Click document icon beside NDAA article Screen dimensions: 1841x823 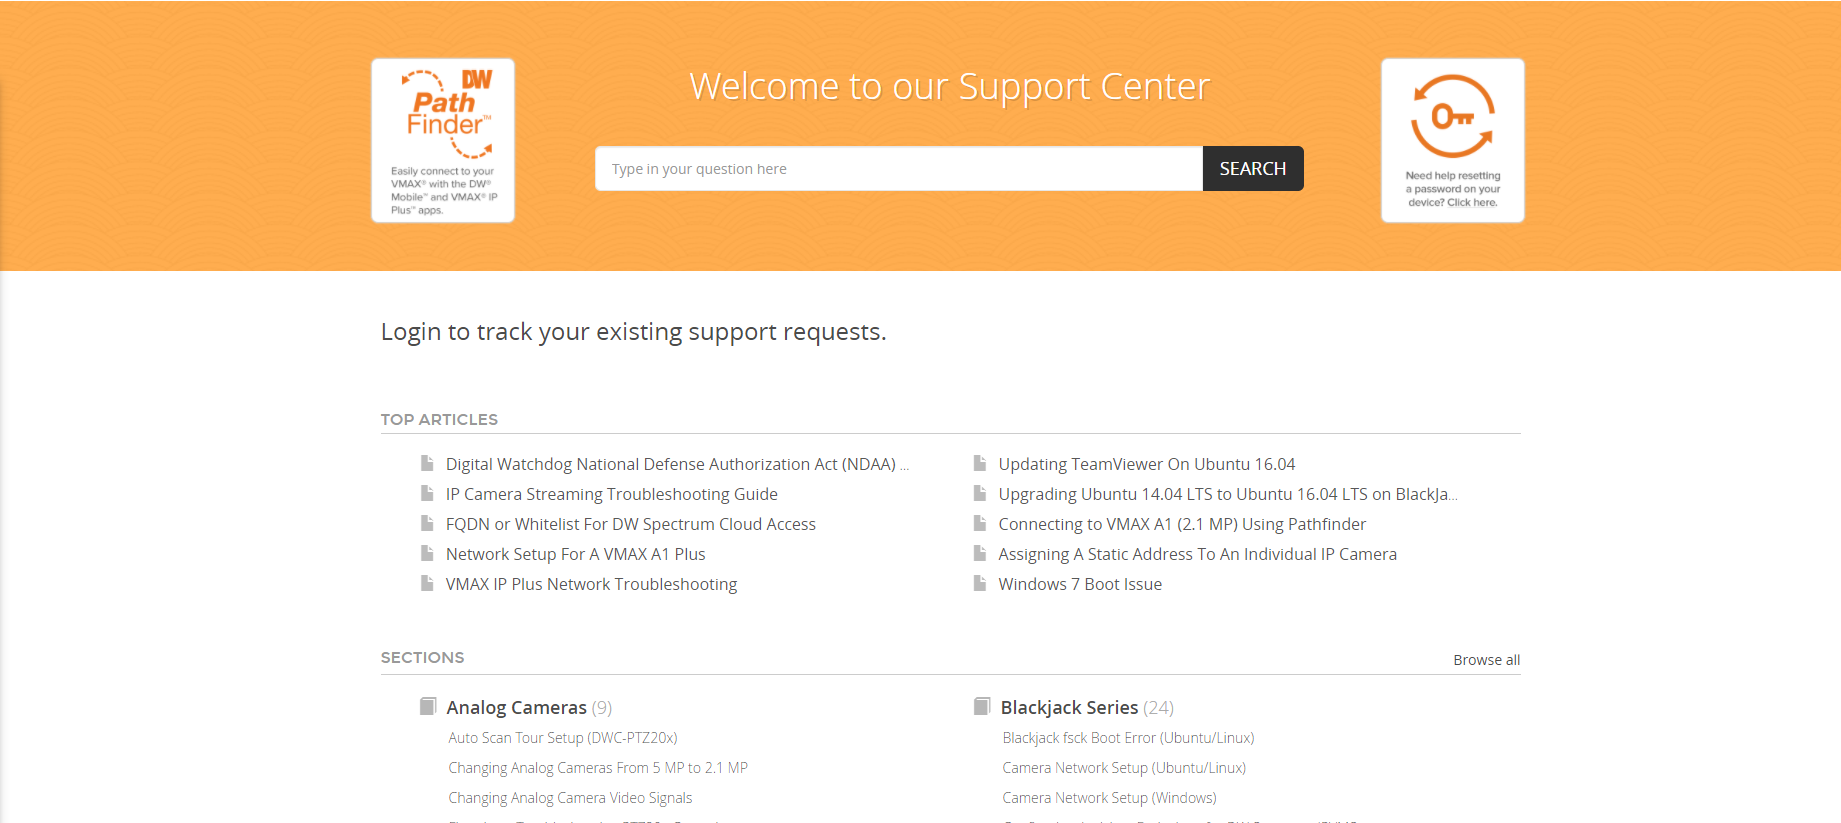(427, 463)
